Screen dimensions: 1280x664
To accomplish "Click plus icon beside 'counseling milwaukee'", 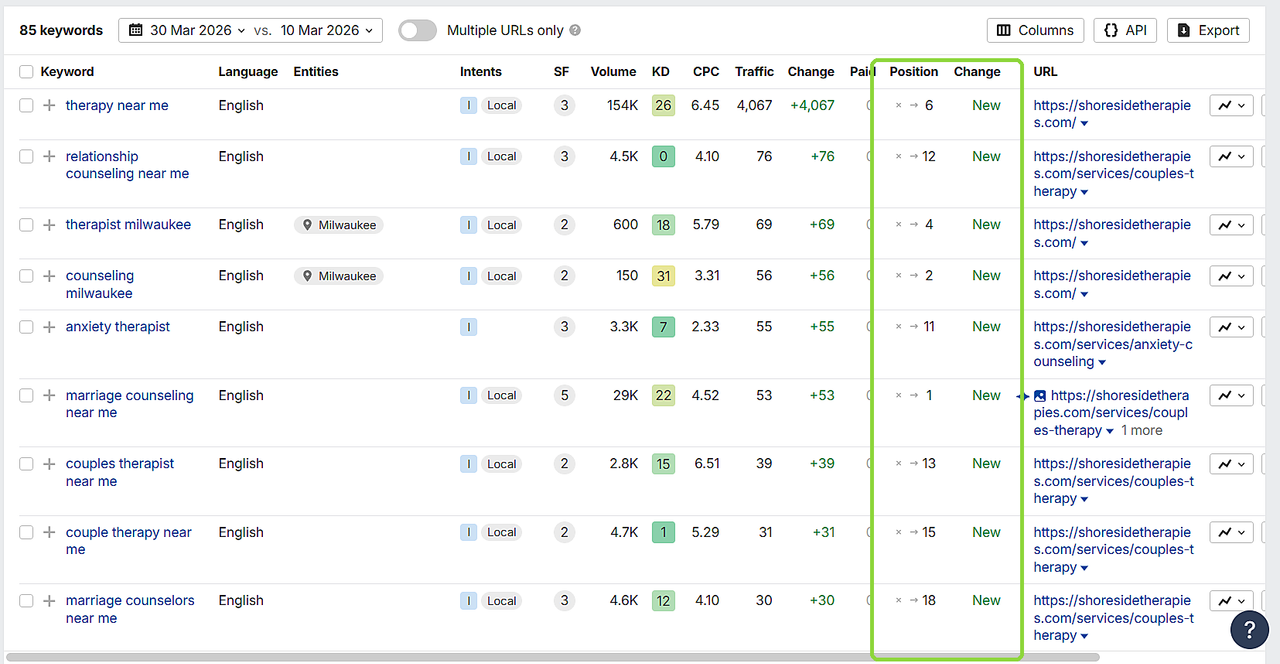I will pyautogui.click(x=49, y=276).
